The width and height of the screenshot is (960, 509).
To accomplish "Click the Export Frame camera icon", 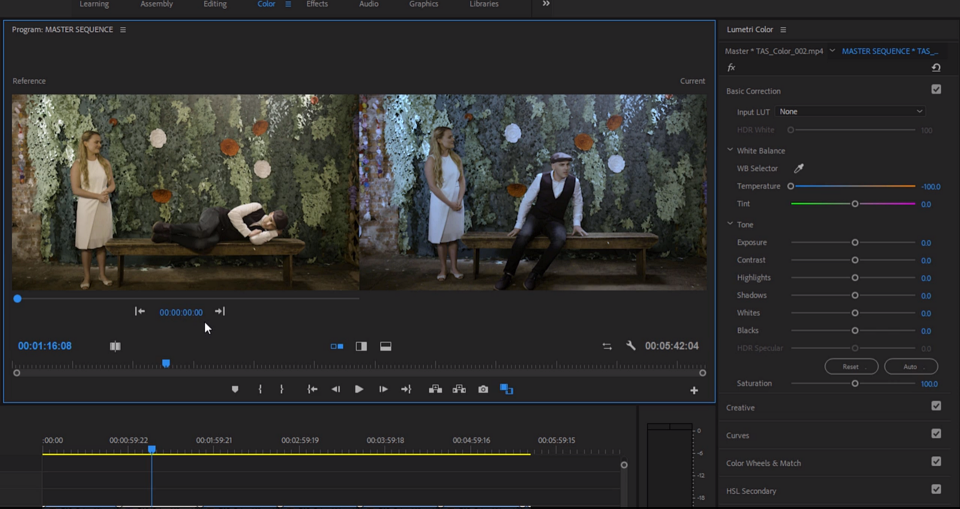I will click(x=483, y=389).
